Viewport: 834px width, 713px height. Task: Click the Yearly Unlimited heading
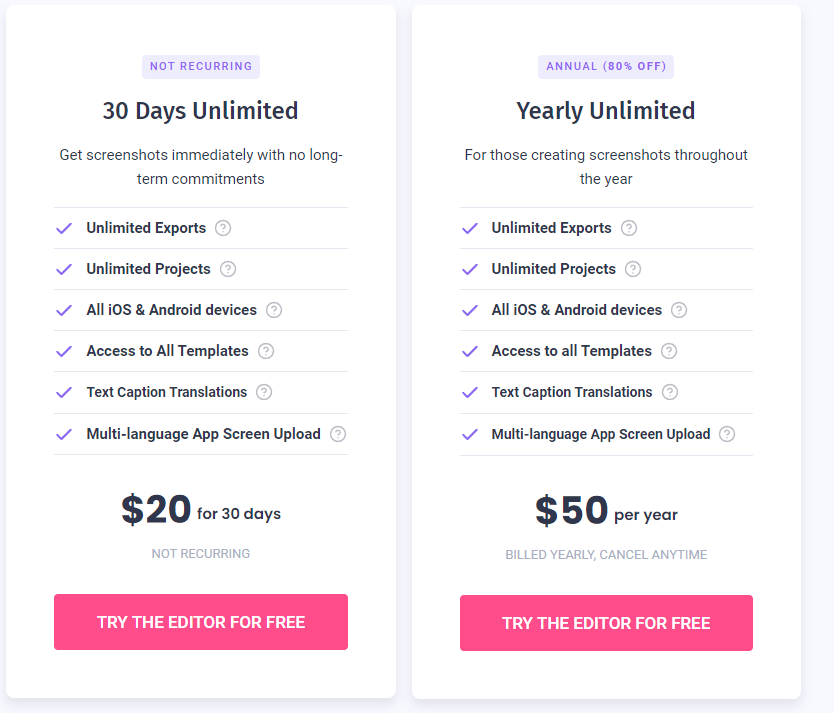pyautogui.click(x=606, y=110)
